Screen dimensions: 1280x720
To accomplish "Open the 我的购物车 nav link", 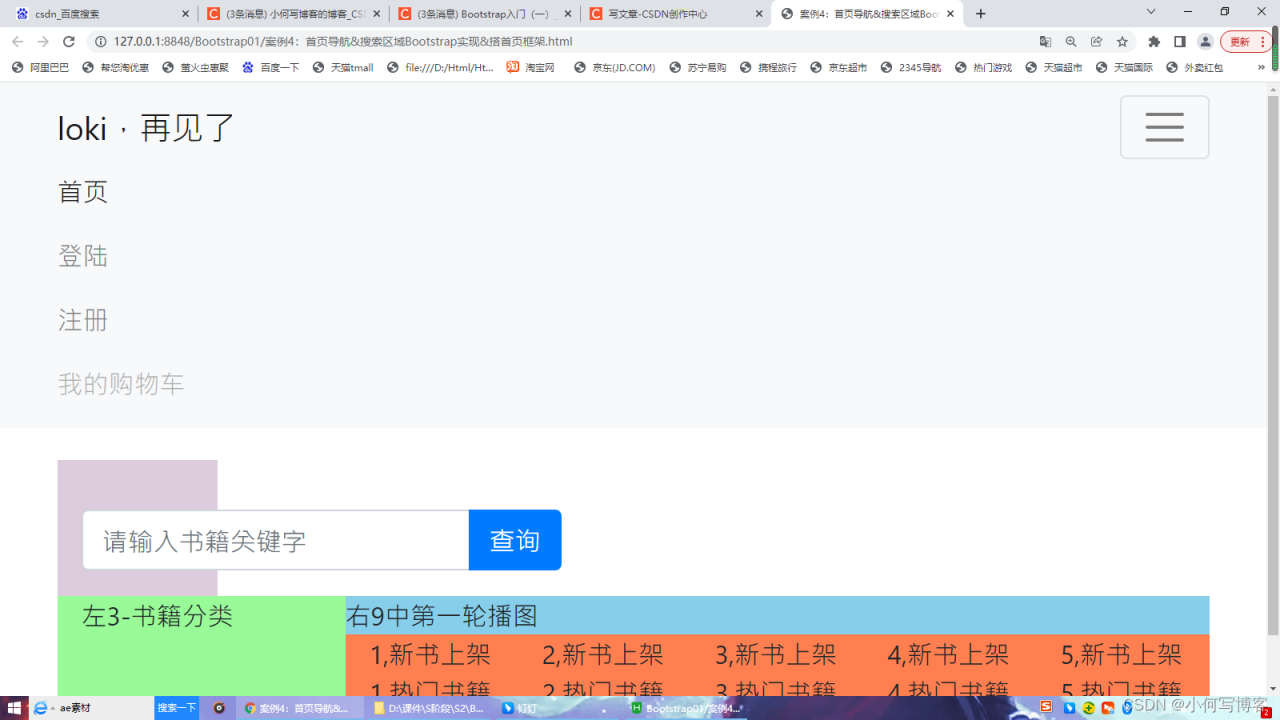I will [x=121, y=384].
